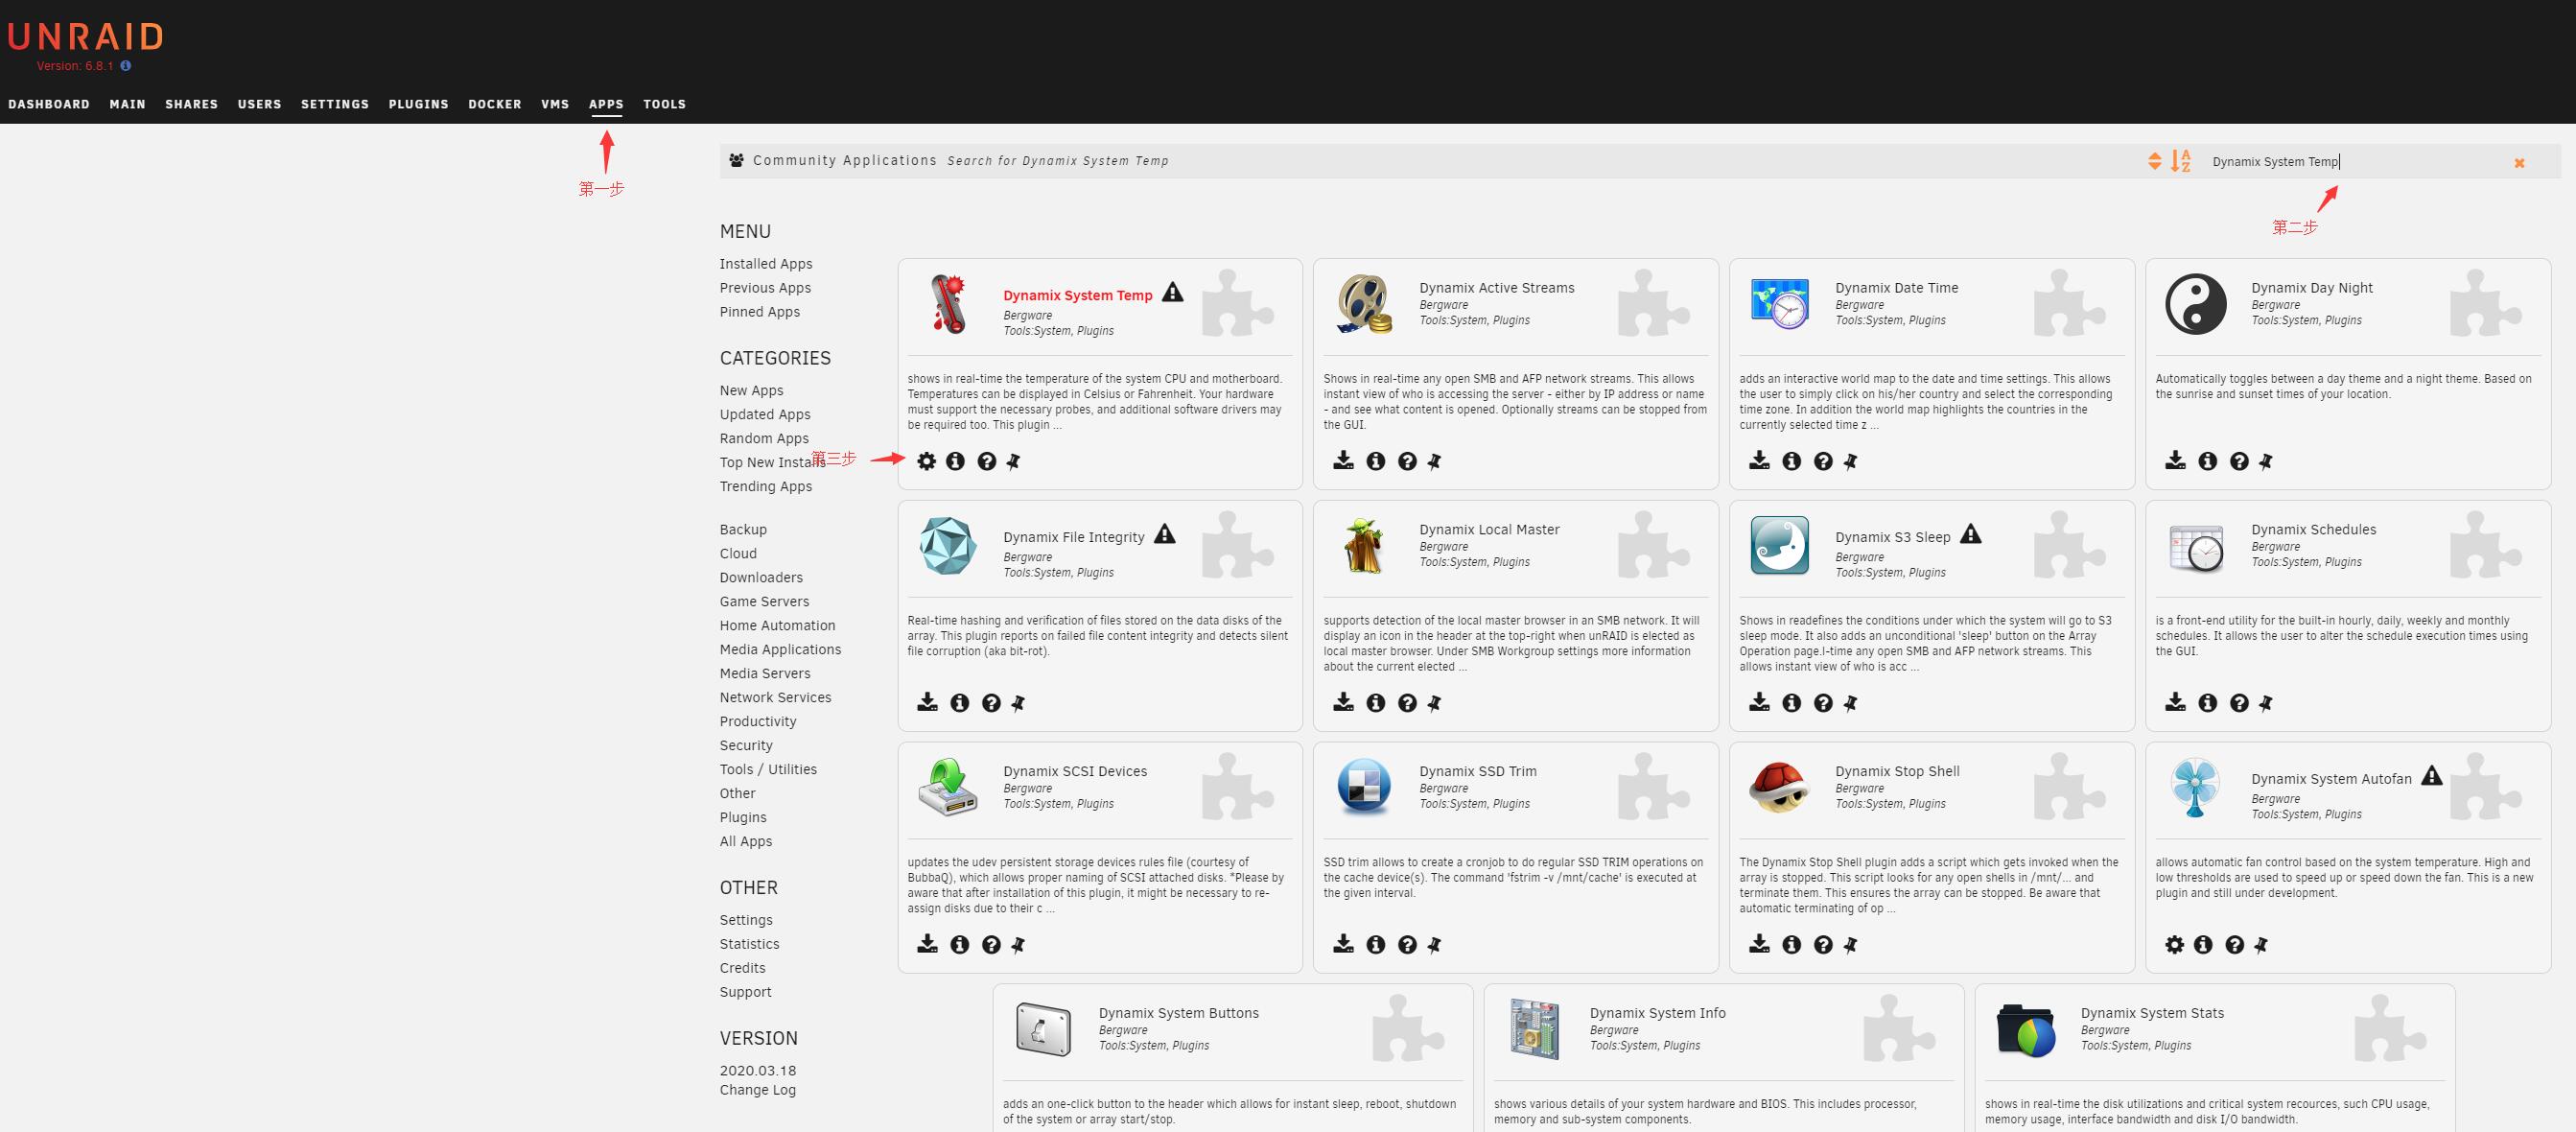The height and width of the screenshot is (1132, 2576).
Task: Open the DOCKER menu tab
Action: 494,104
